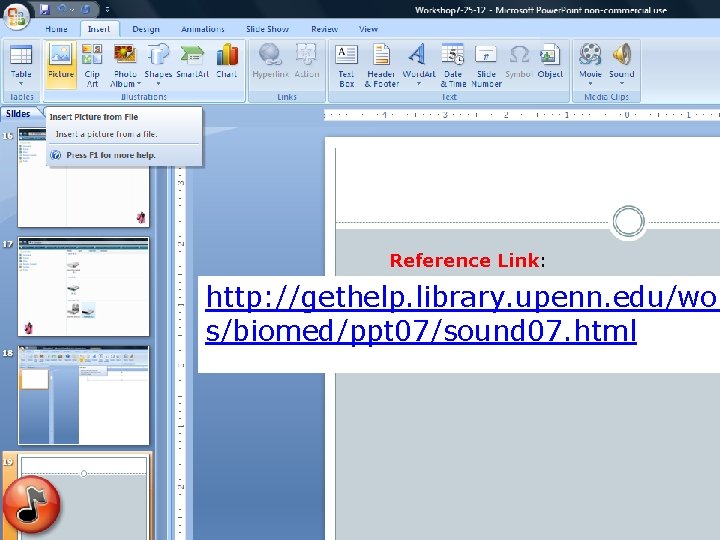Undo the last action from the quick access toolbar
Image resolution: width=720 pixels, height=540 pixels.
coord(62,9)
